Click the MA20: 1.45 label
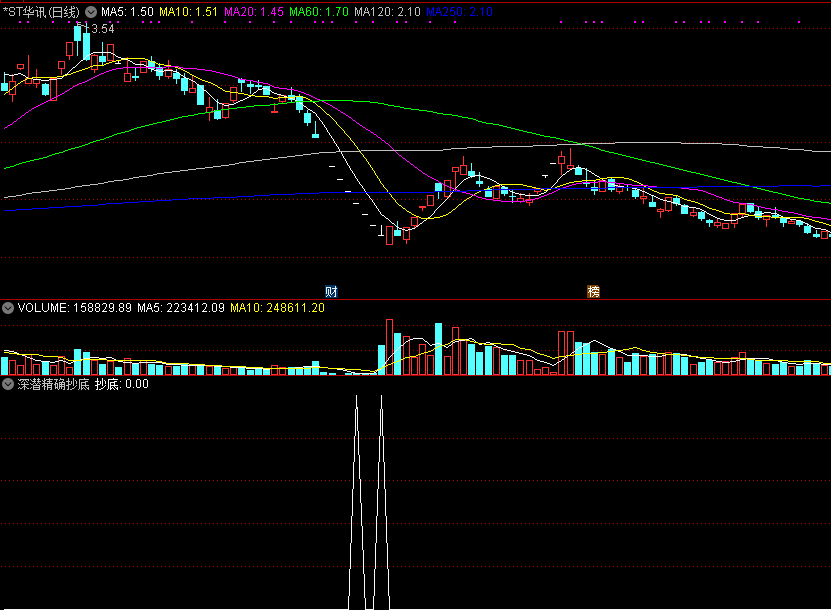 [254, 12]
